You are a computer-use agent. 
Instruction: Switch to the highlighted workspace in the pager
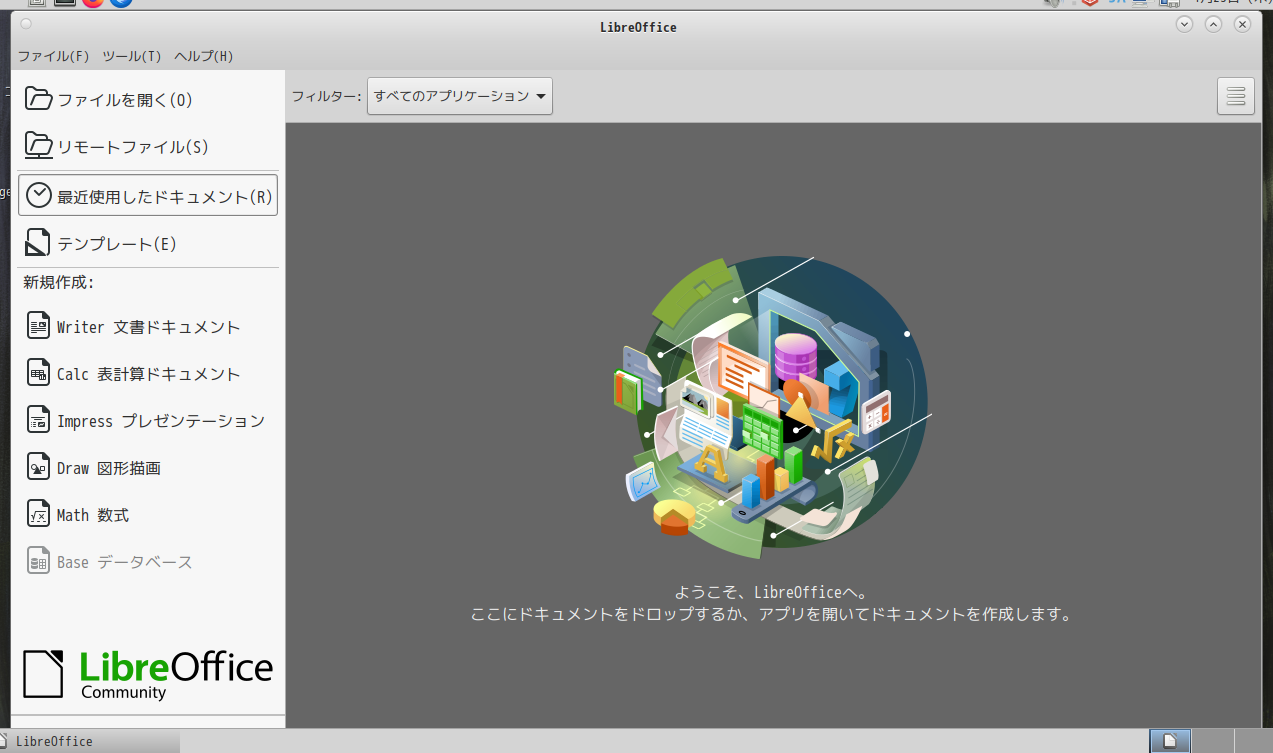pos(1169,741)
